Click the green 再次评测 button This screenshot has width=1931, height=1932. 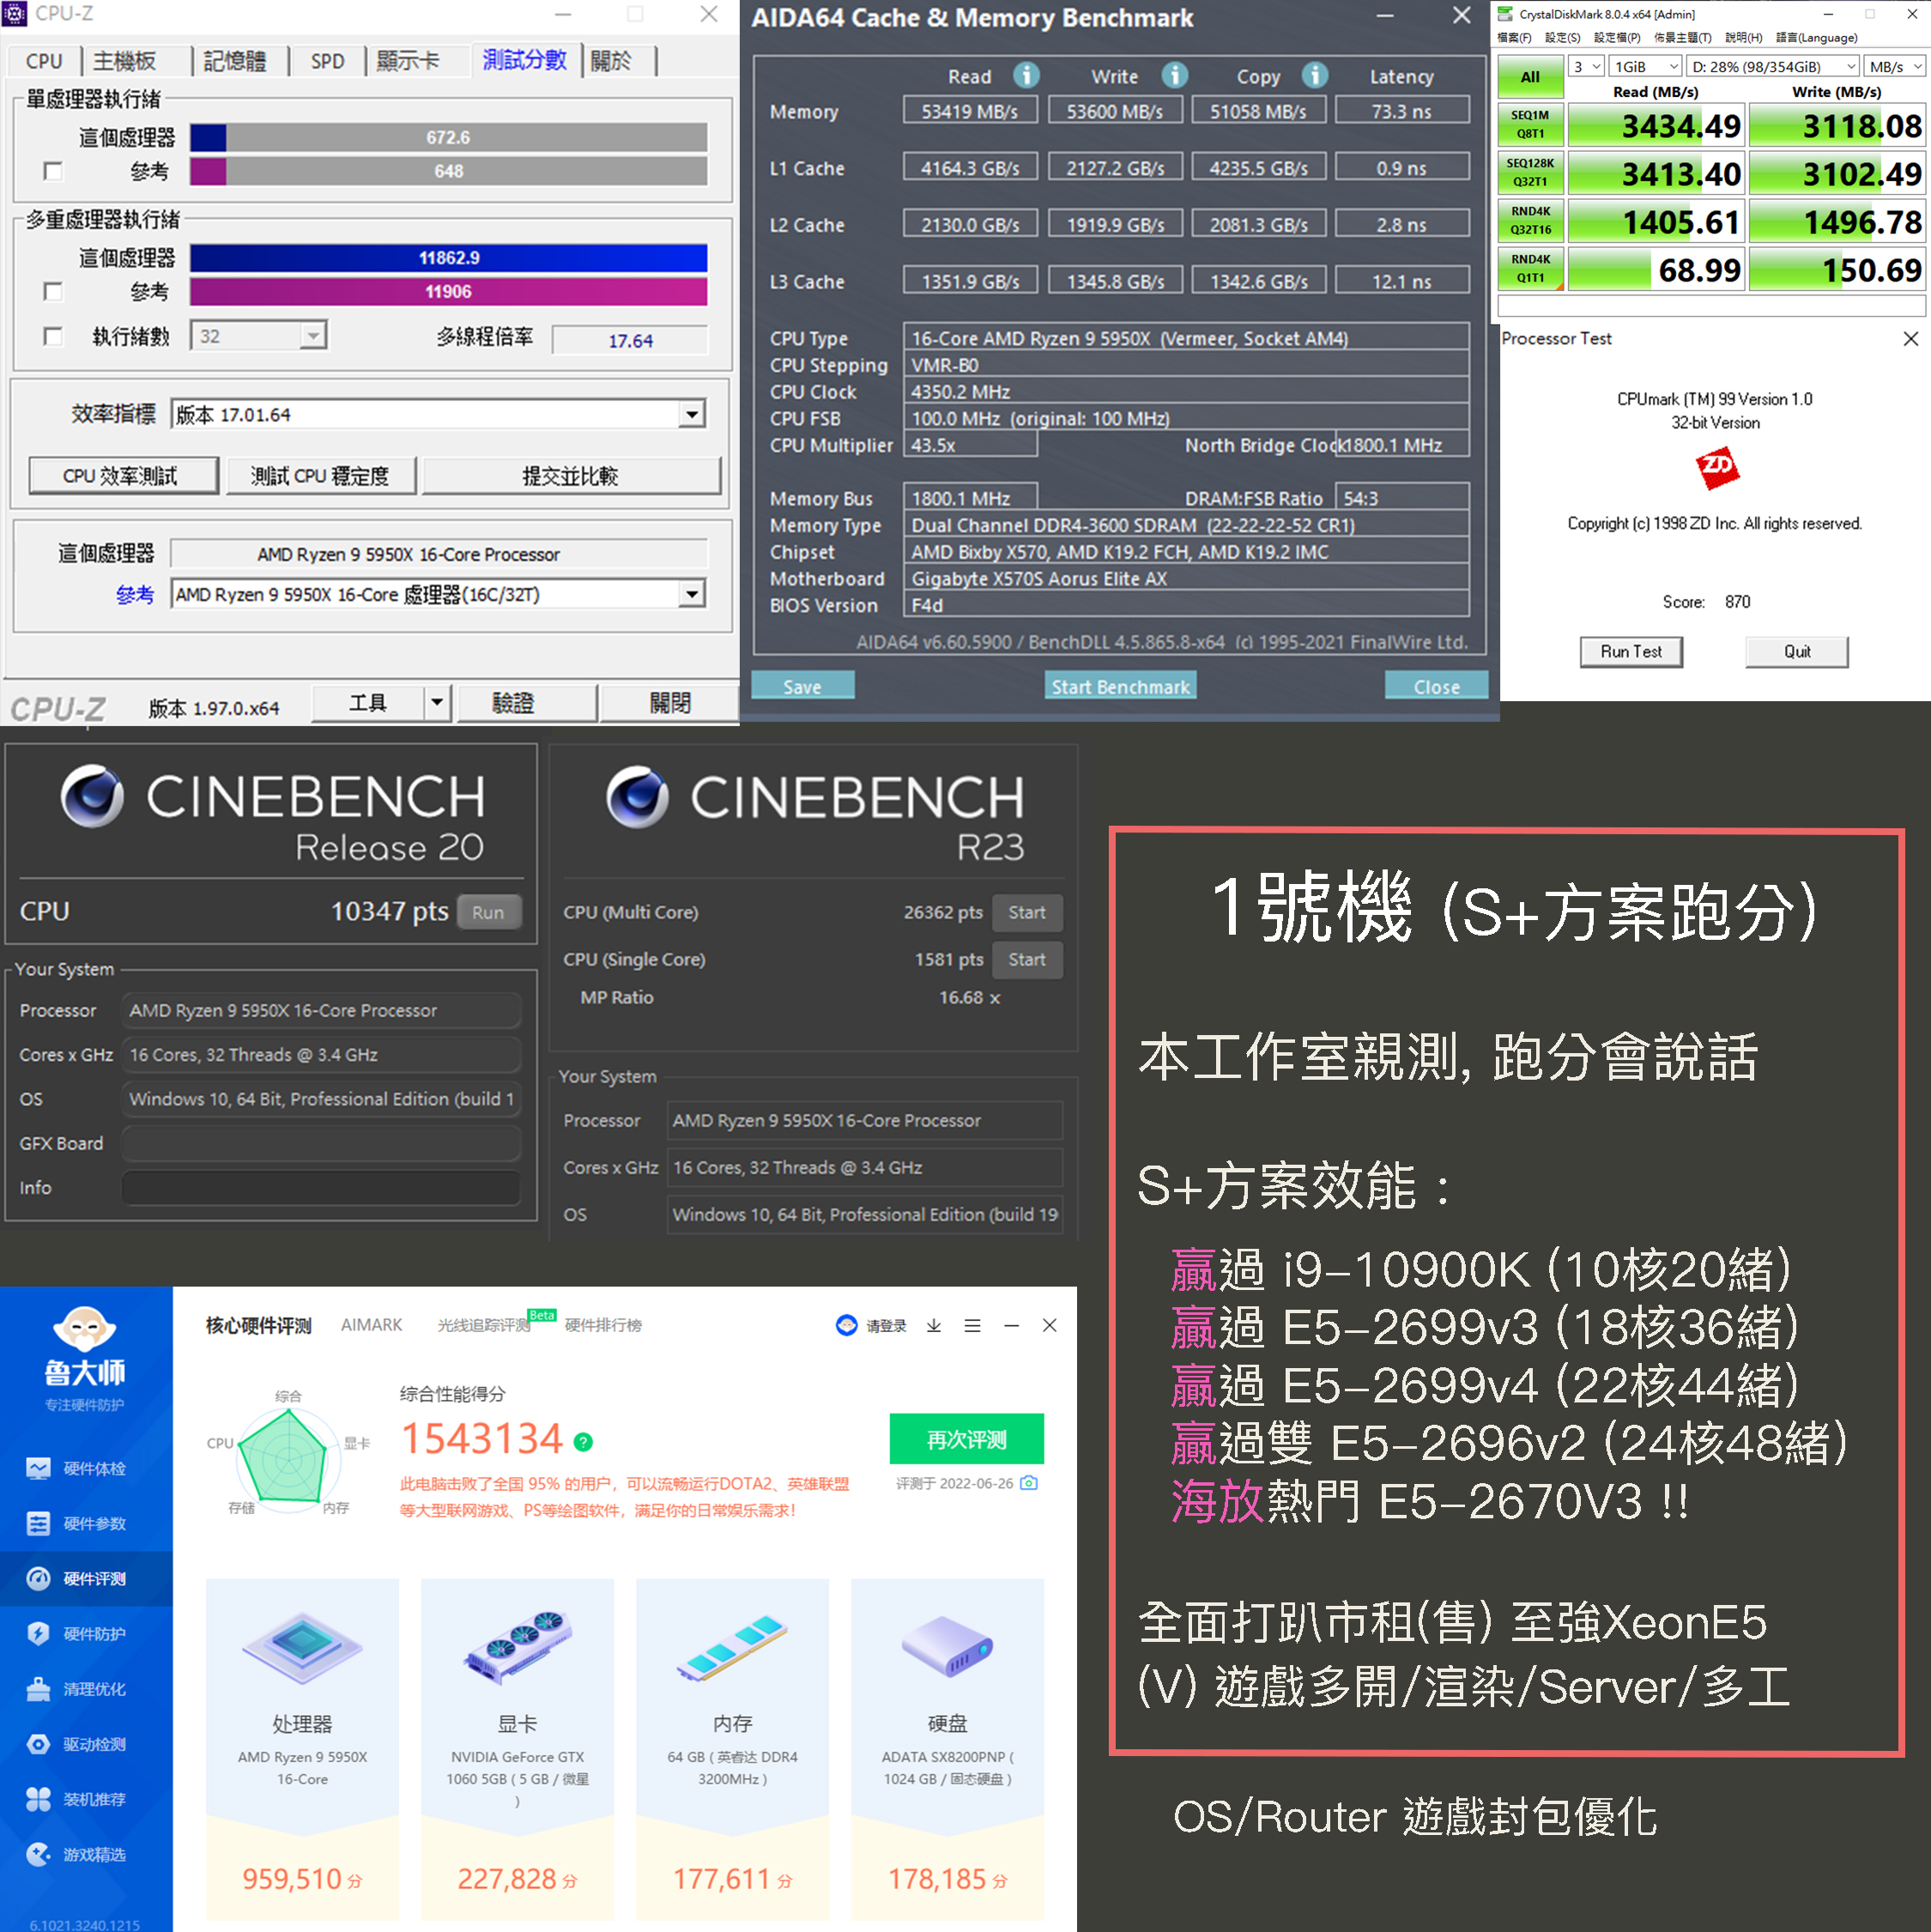[x=966, y=1439]
